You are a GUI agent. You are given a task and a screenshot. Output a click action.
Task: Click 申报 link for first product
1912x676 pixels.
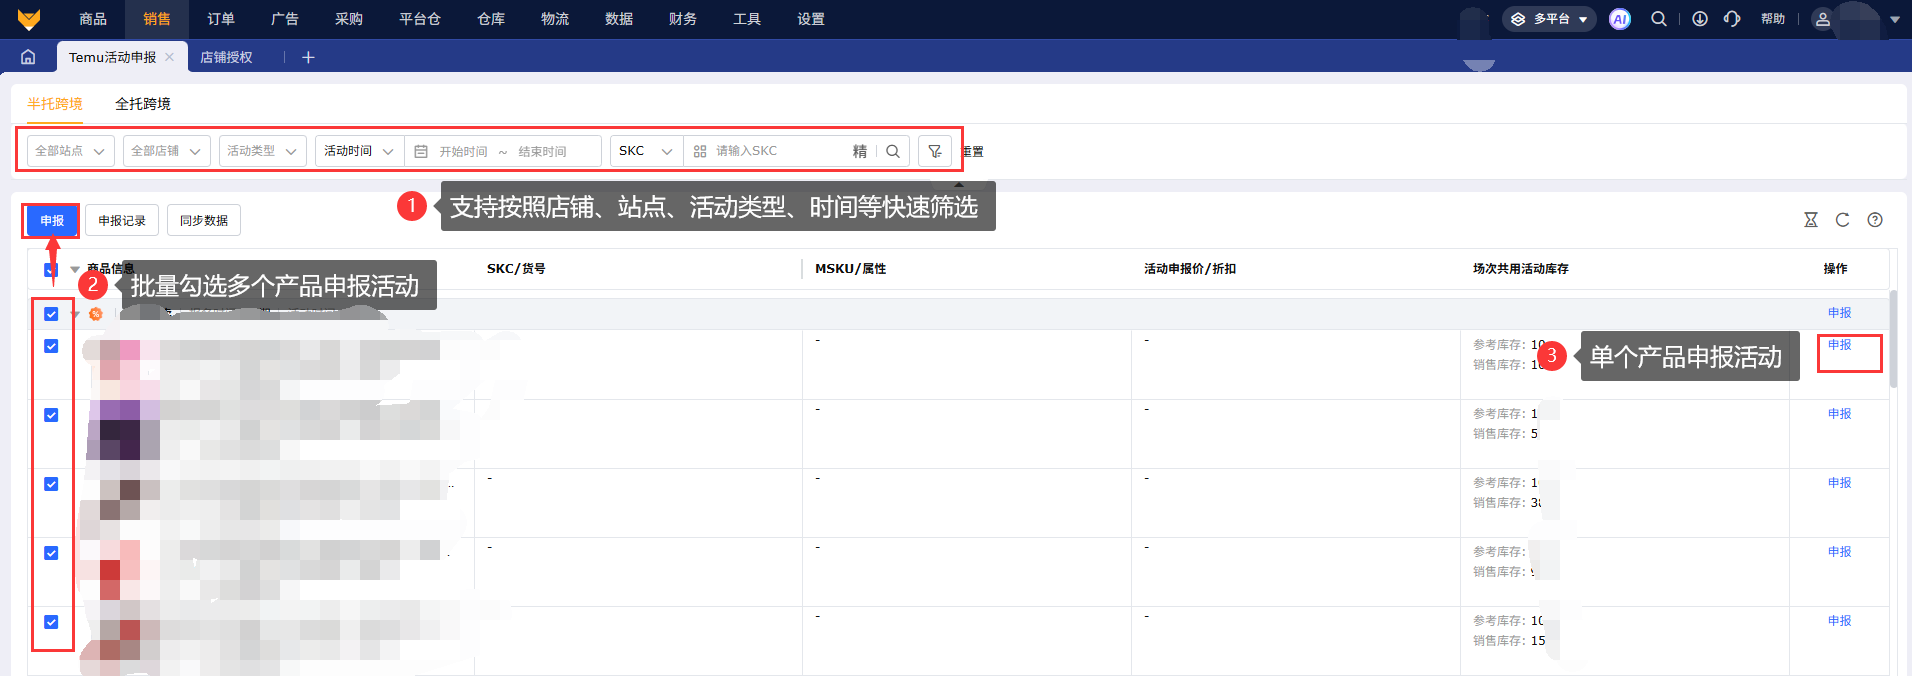tap(1840, 345)
